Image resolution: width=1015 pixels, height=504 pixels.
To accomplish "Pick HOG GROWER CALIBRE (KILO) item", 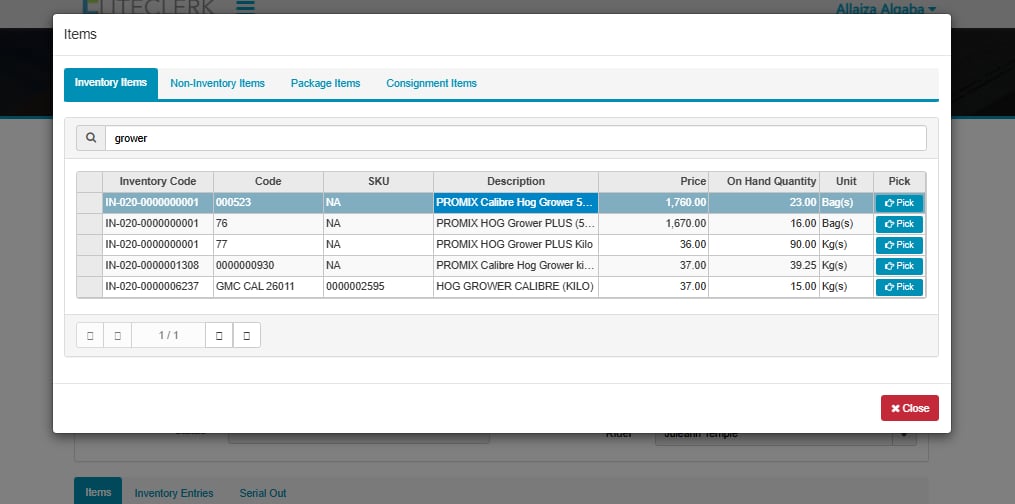I will click(899, 287).
